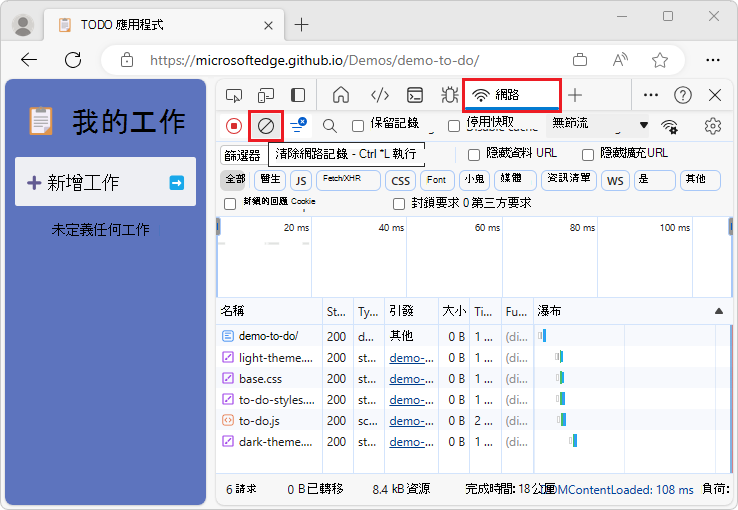The height and width of the screenshot is (510, 738).
Task: Open Network settings gear
Action: tap(713, 126)
